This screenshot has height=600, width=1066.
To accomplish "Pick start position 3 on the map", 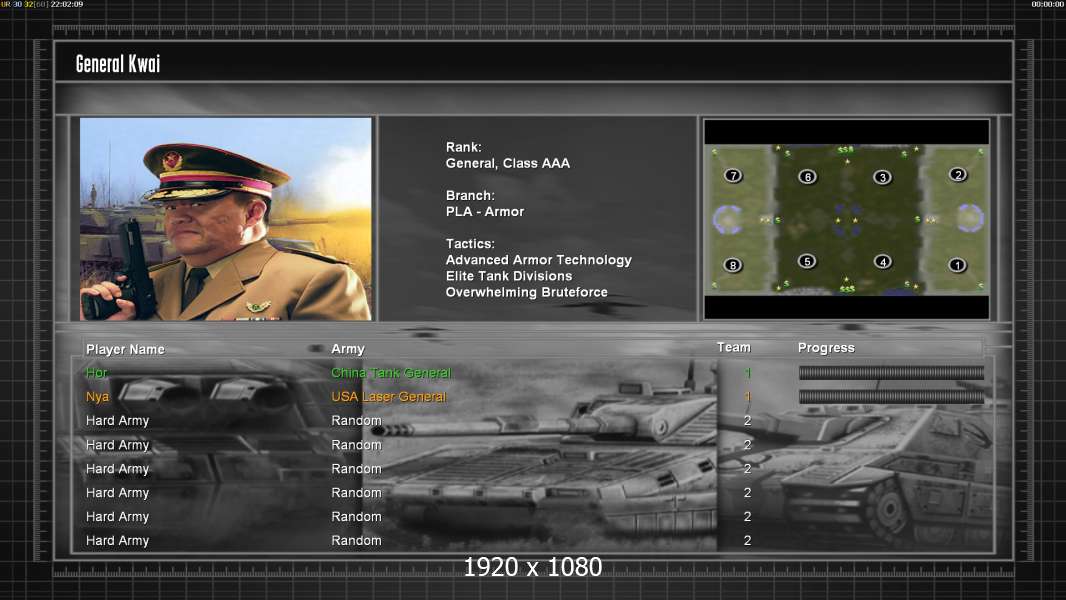I will click(x=882, y=177).
